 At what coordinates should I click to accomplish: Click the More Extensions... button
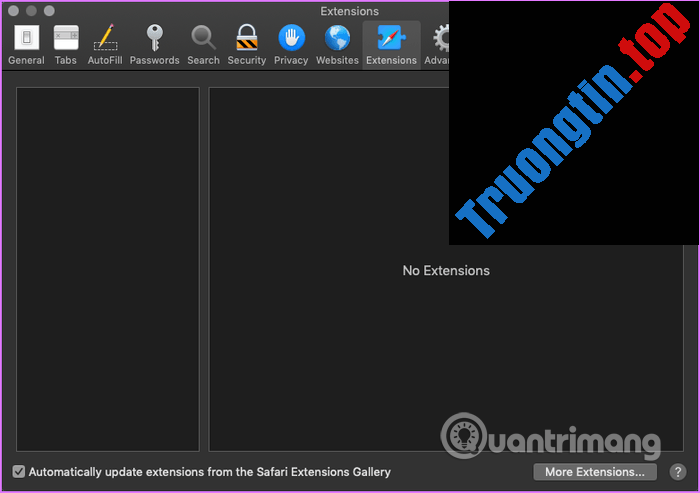point(595,472)
